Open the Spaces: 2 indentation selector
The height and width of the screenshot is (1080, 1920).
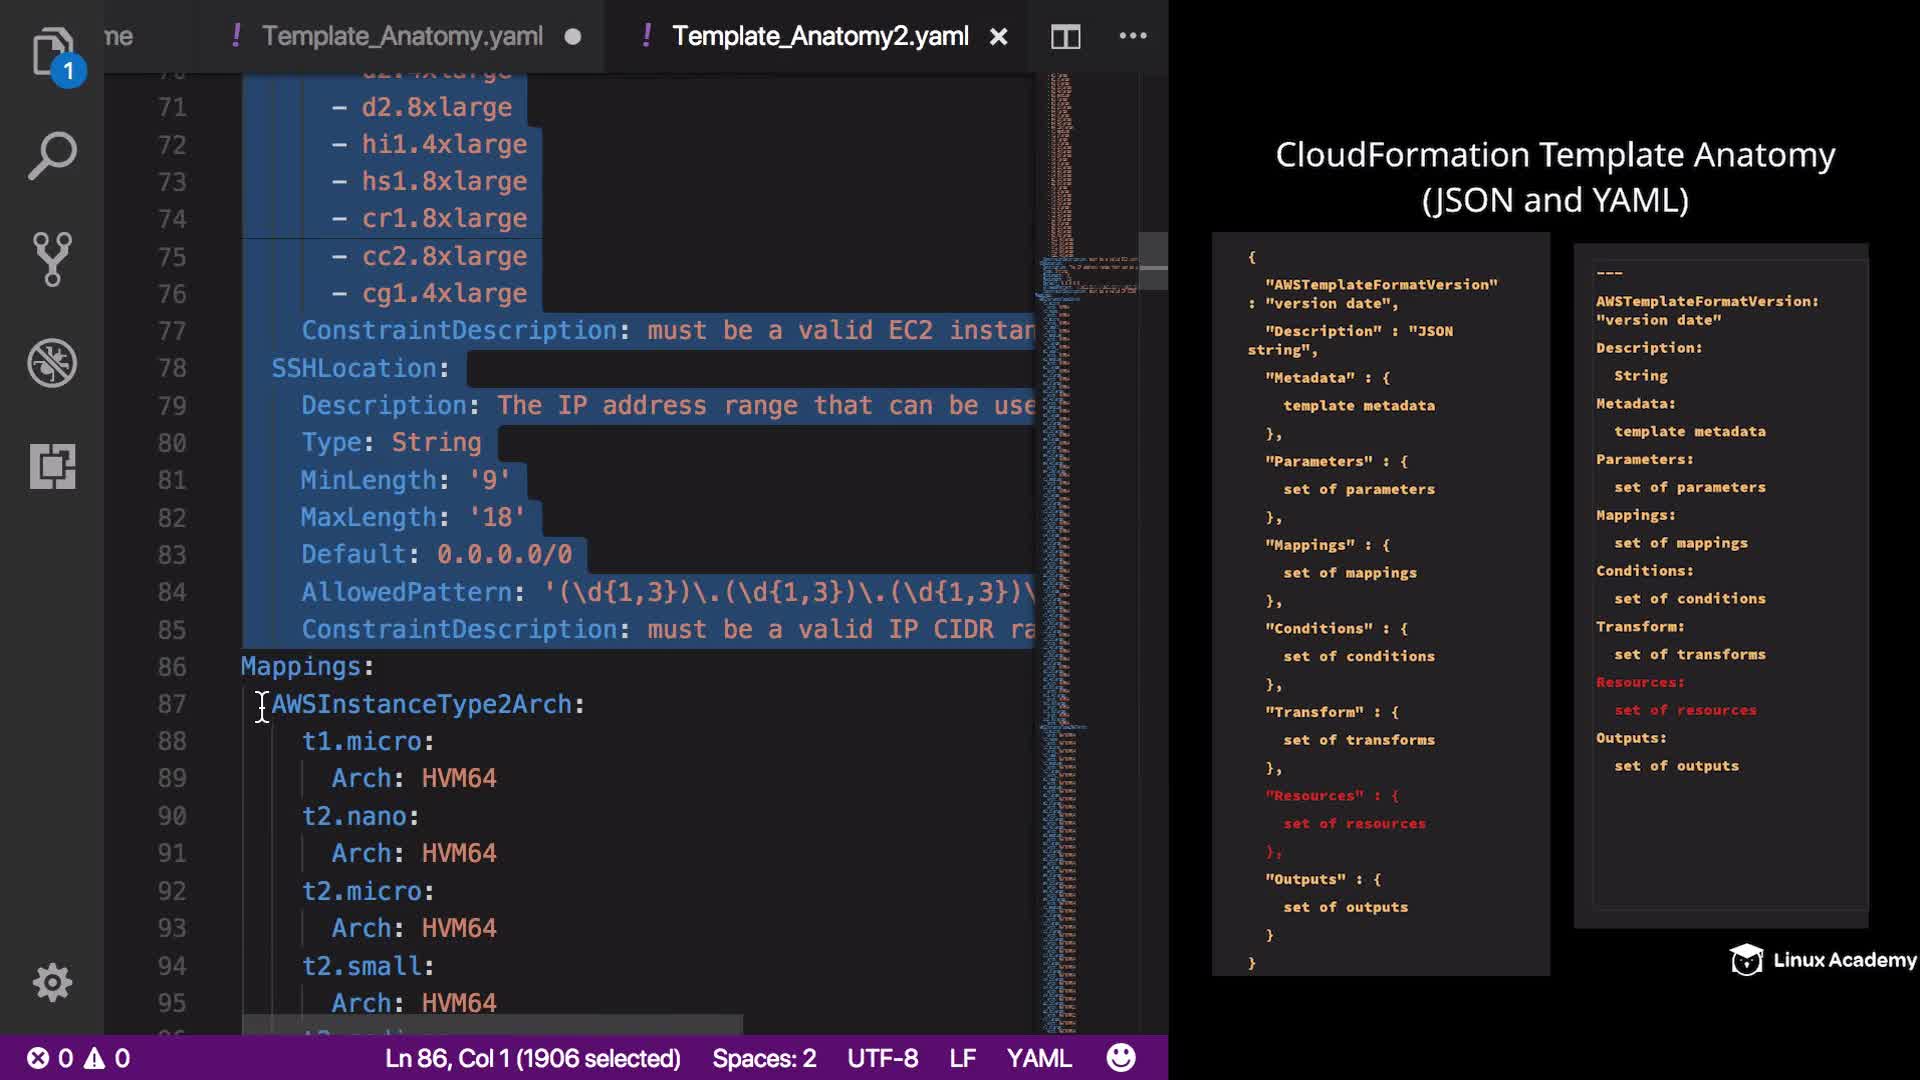click(x=764, y=1058)
